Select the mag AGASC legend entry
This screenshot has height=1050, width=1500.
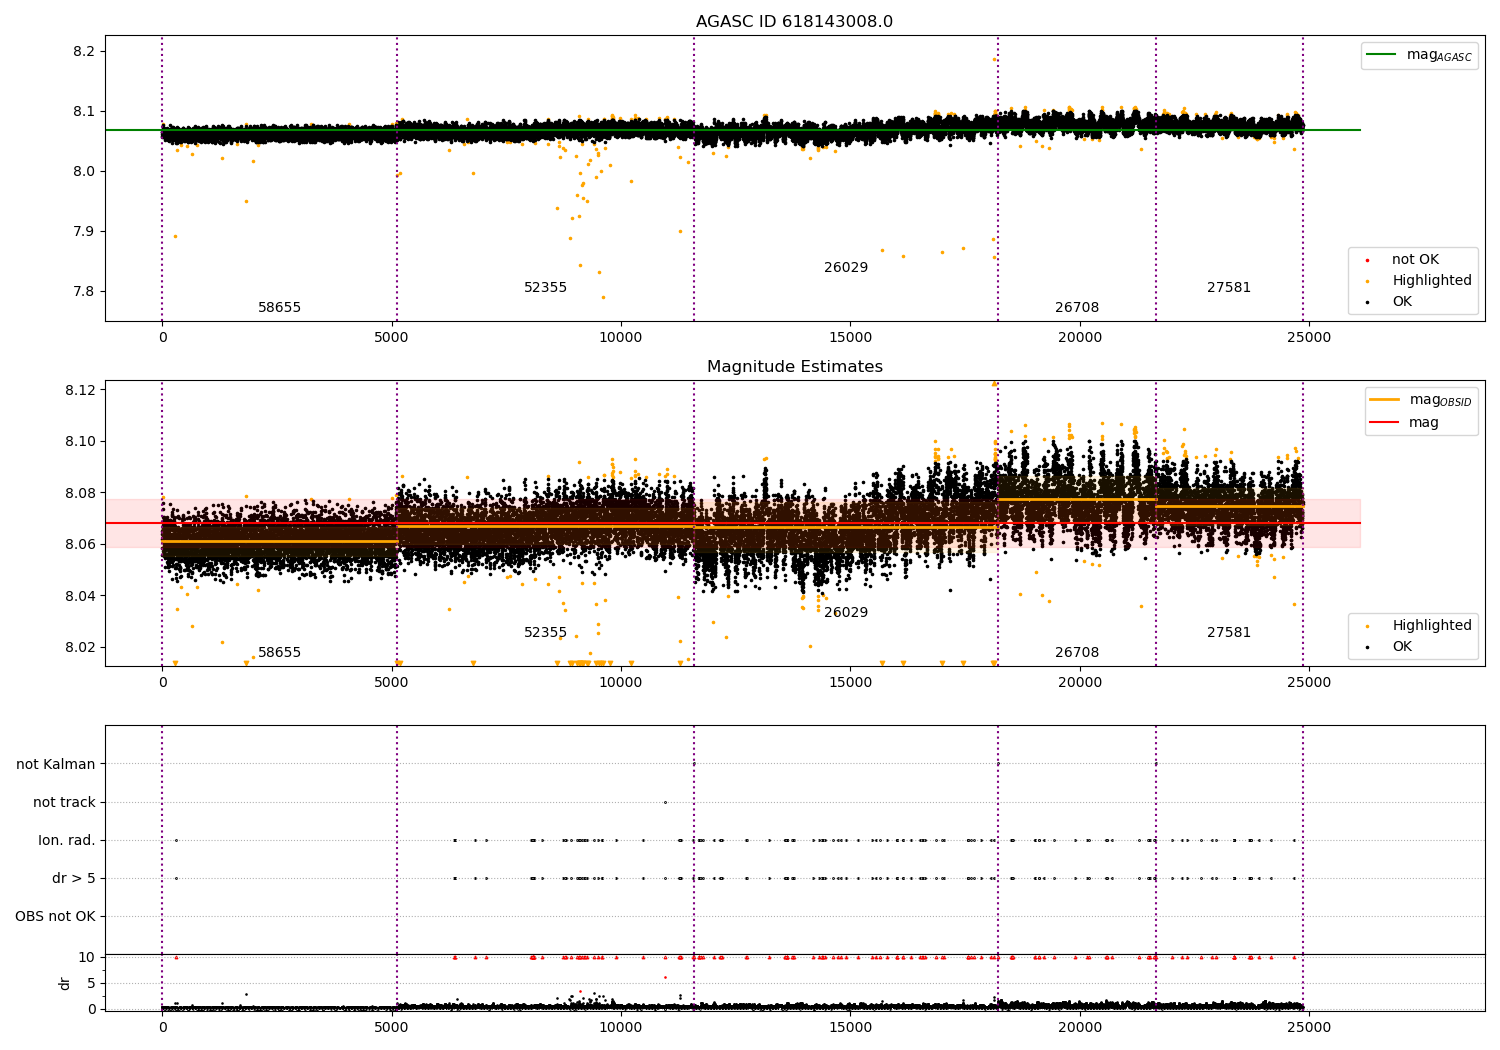[x=1439, y=55]
